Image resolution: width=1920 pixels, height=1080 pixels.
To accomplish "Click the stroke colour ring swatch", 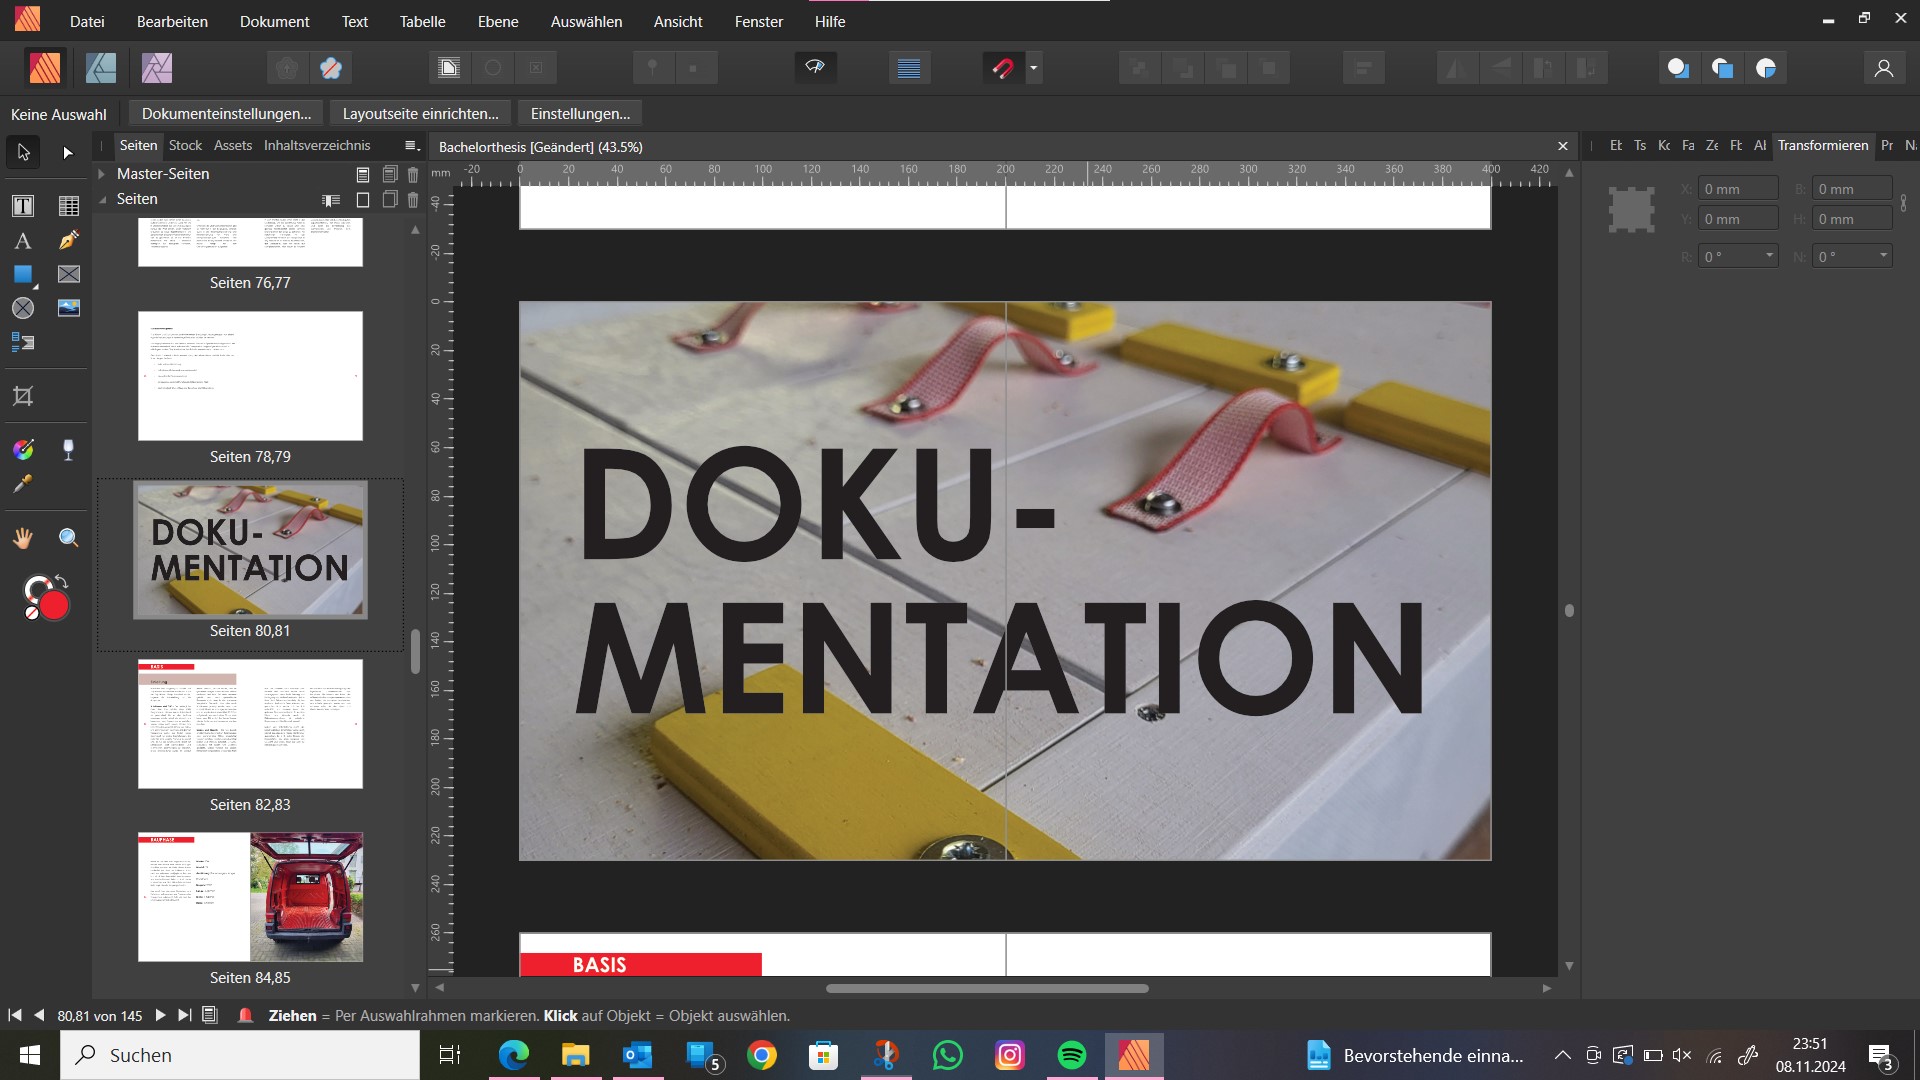I will point(33,586).
